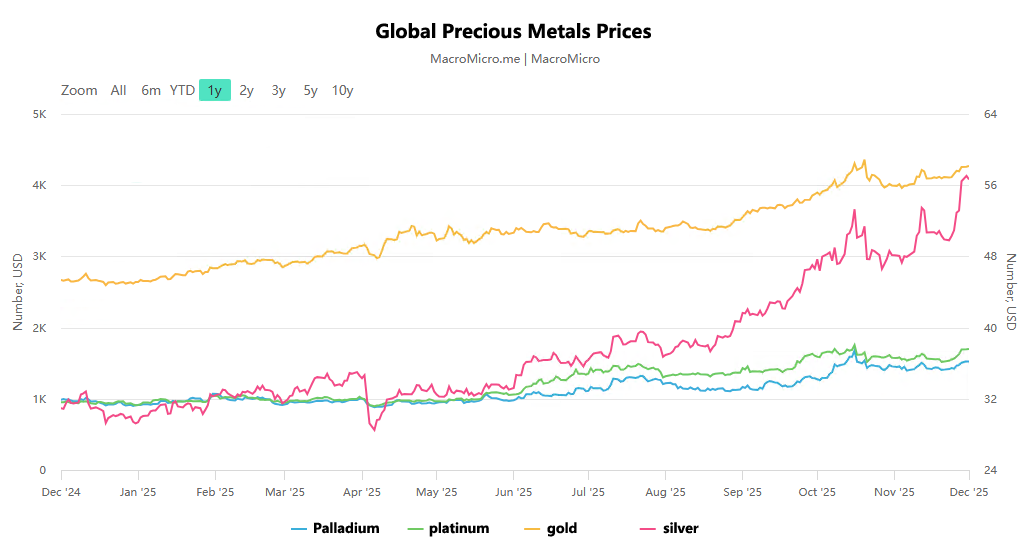Switch chart range to 3y
Screen dimensions: 1027x547
278,90
